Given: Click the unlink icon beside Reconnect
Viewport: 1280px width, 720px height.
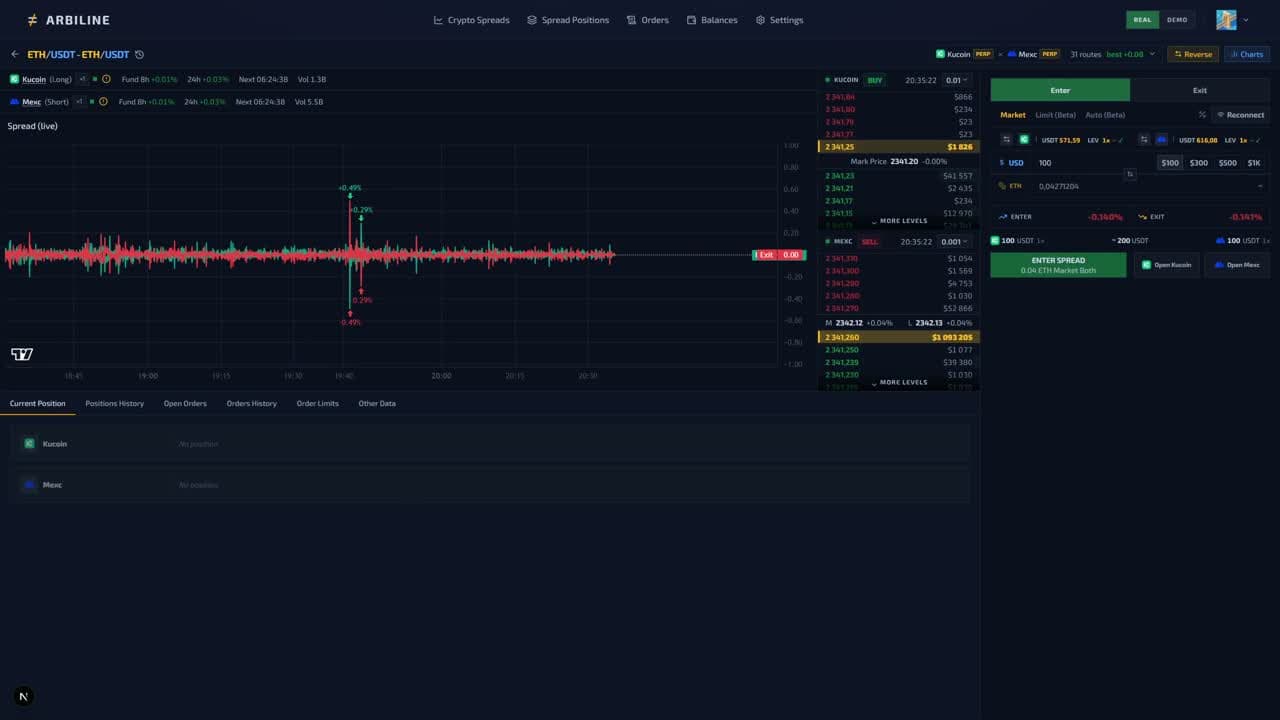Looking at the screenshot, I should pos(1202,115).
